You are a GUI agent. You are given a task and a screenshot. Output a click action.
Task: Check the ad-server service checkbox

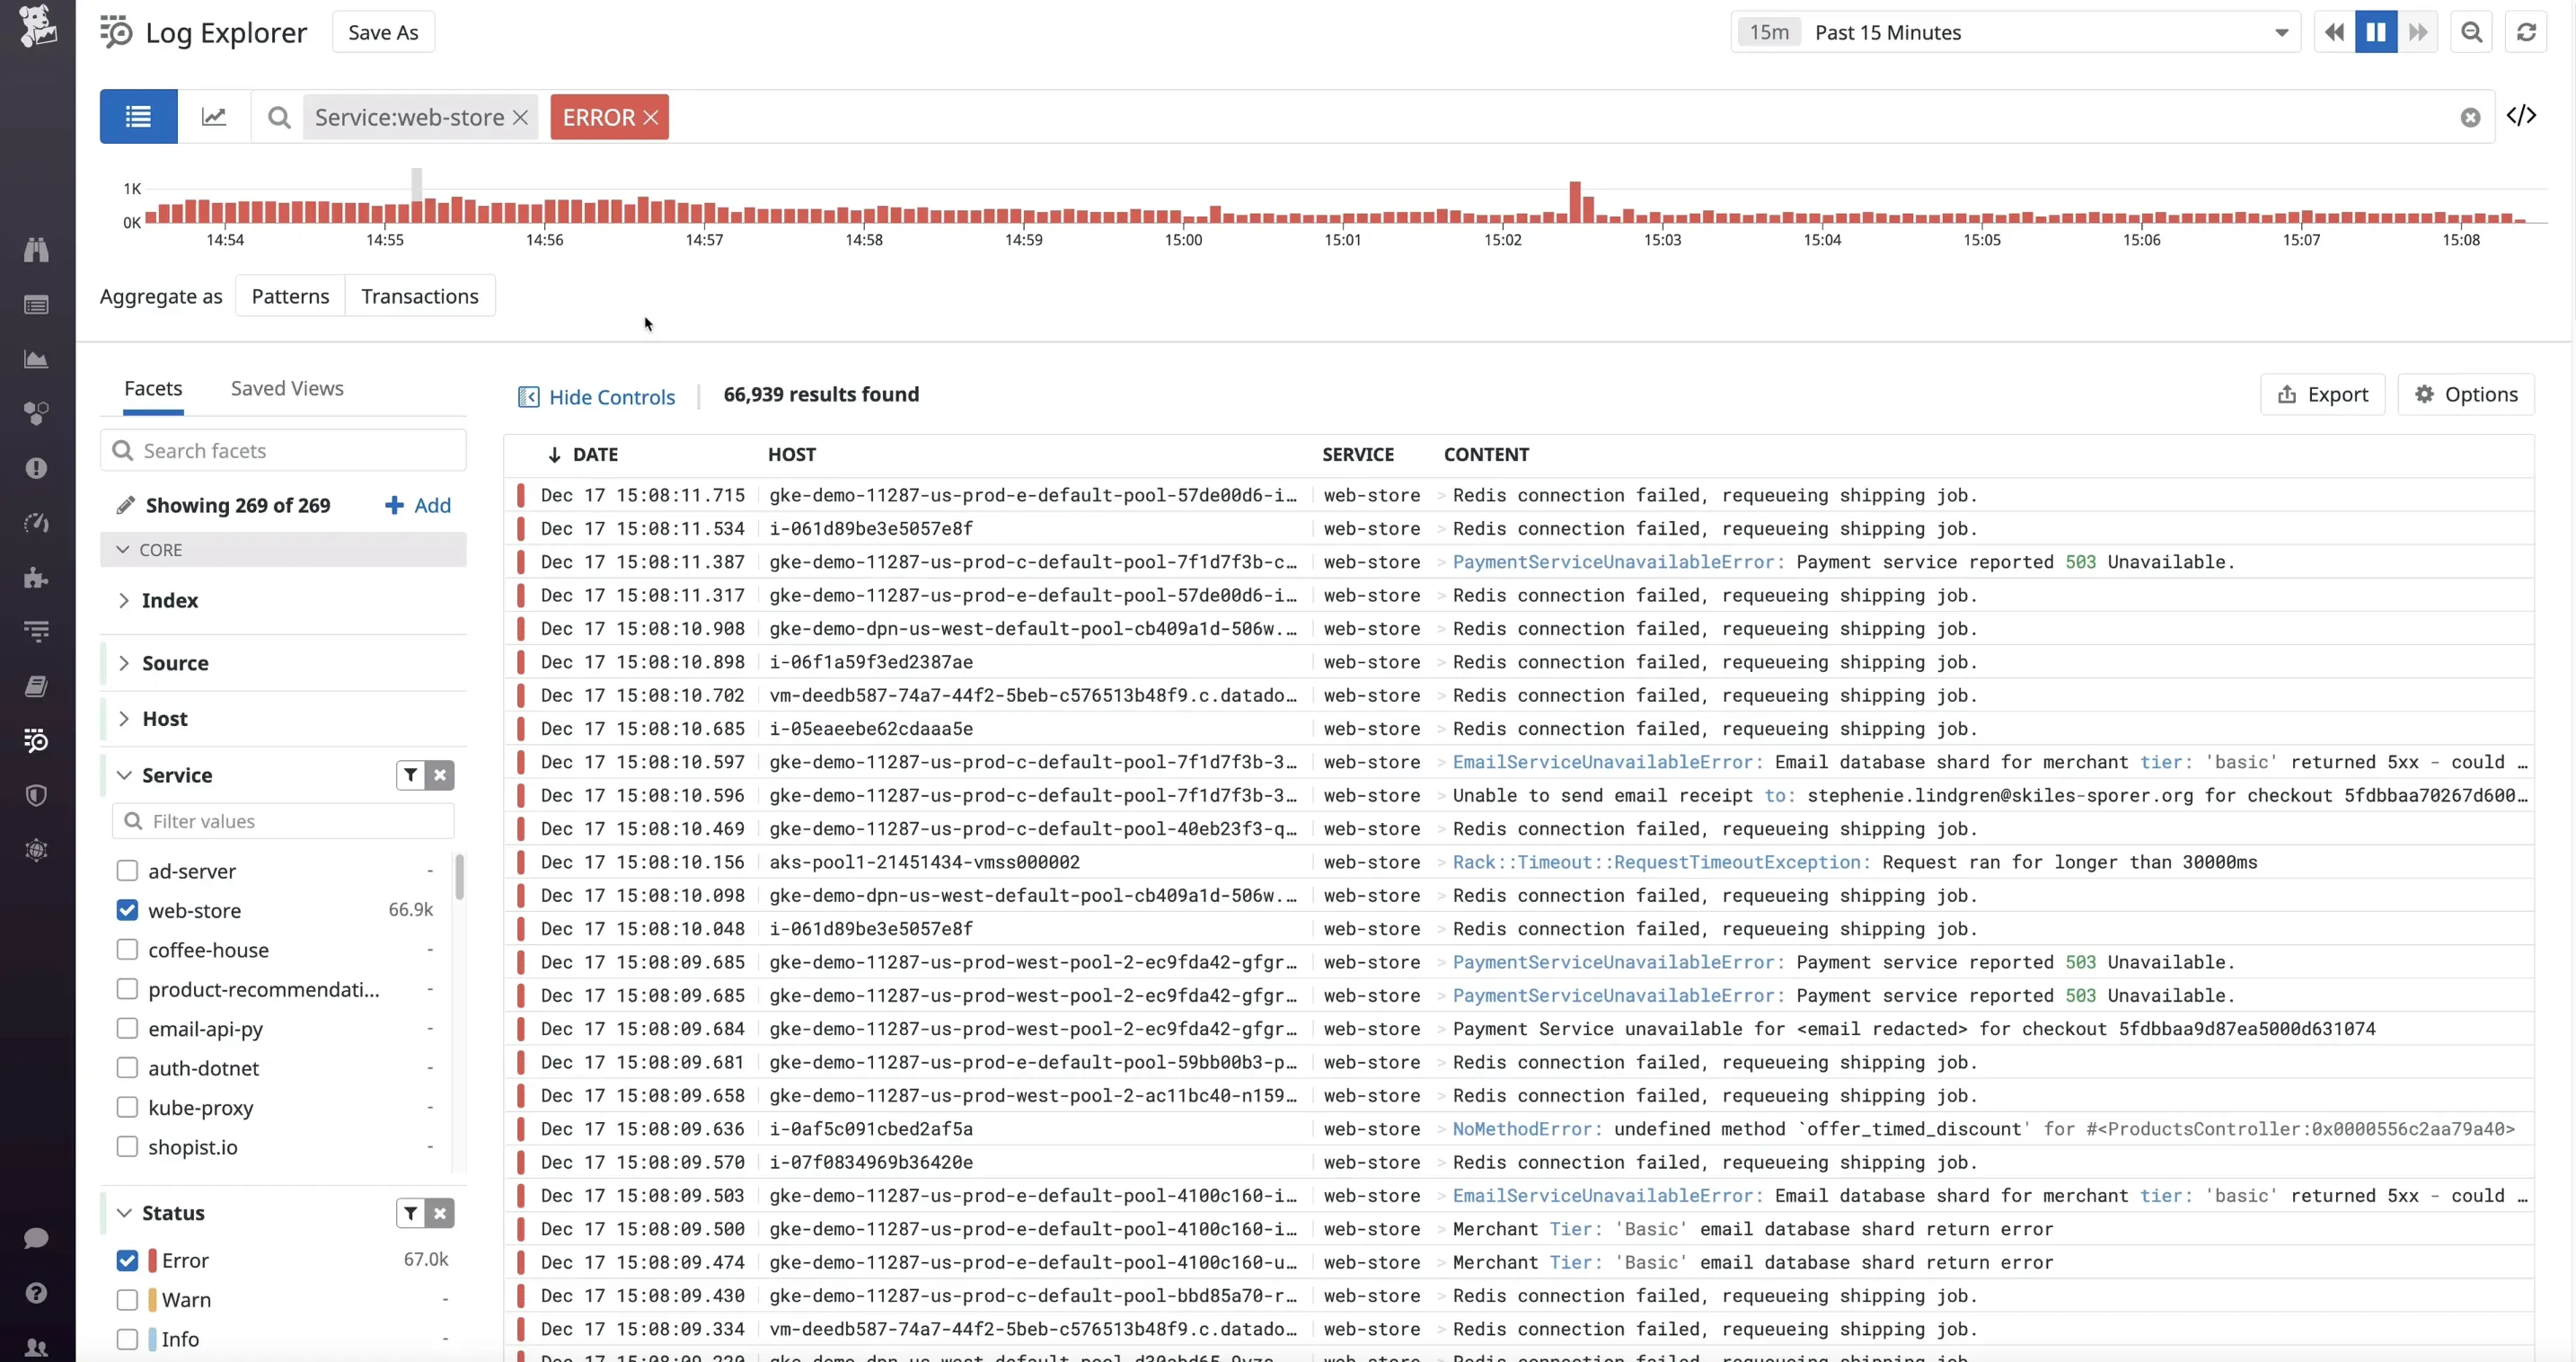(127, 871)
